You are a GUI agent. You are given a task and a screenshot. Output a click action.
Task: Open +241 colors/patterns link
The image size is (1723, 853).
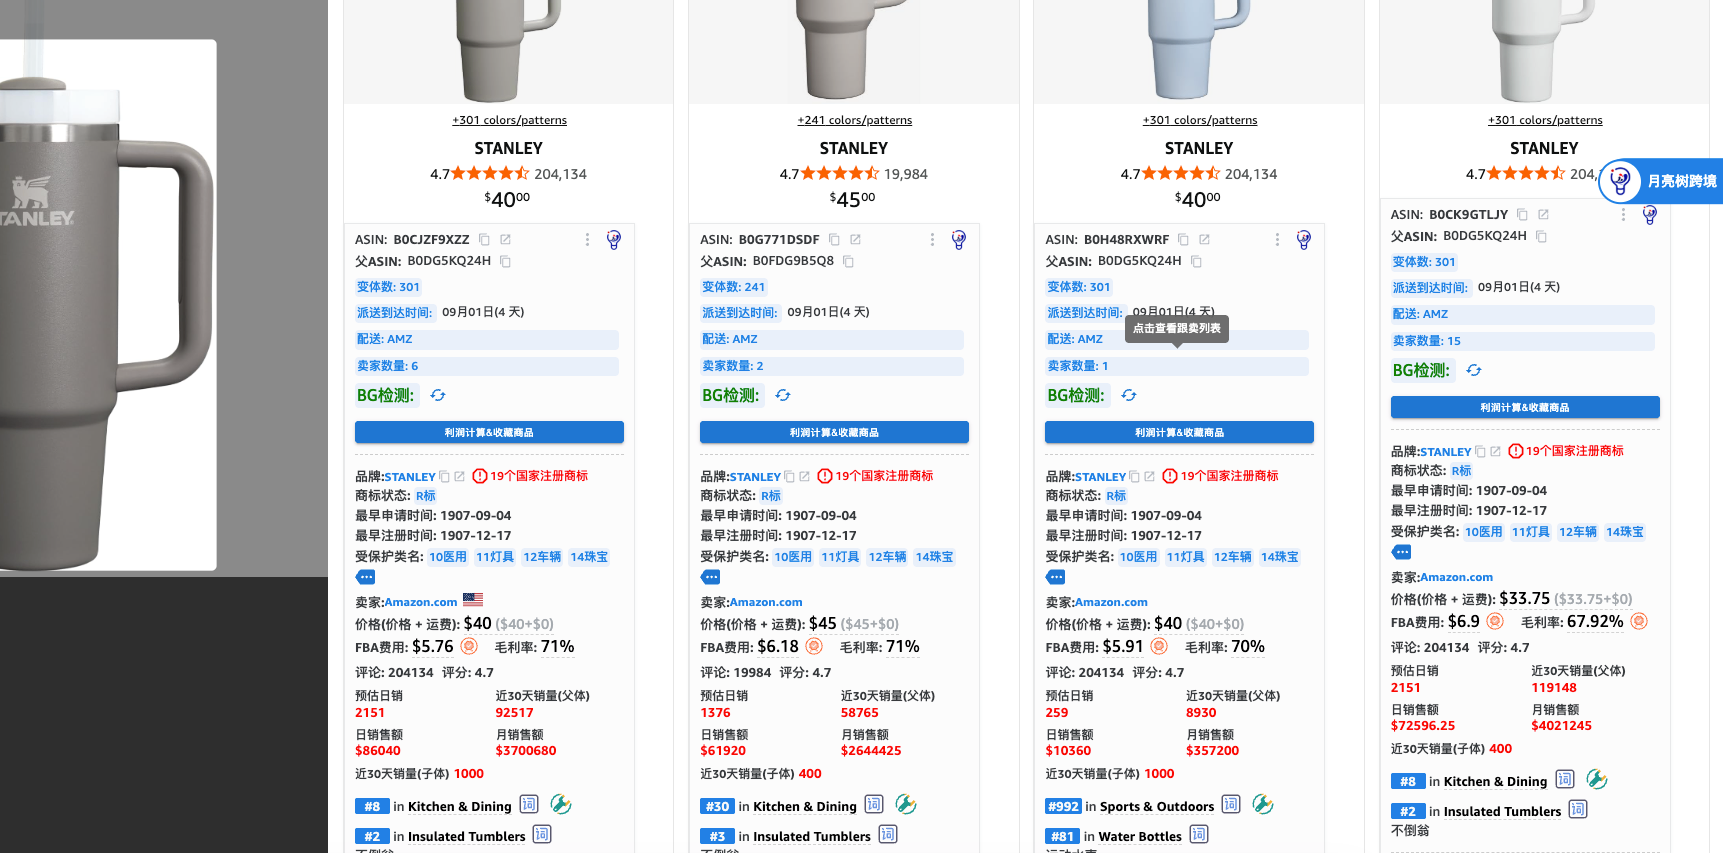point(855,120)
